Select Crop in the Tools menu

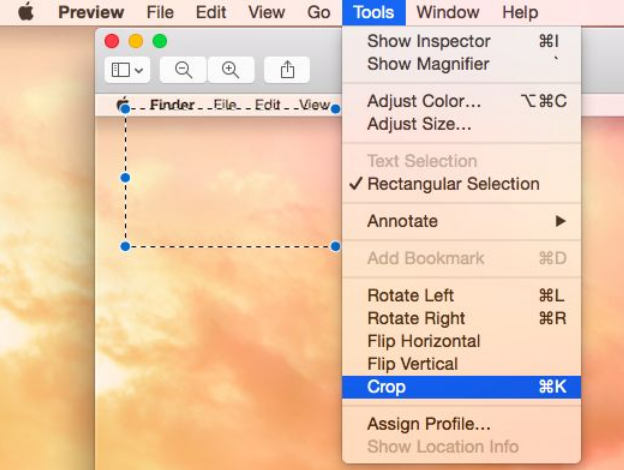point(462,387)
